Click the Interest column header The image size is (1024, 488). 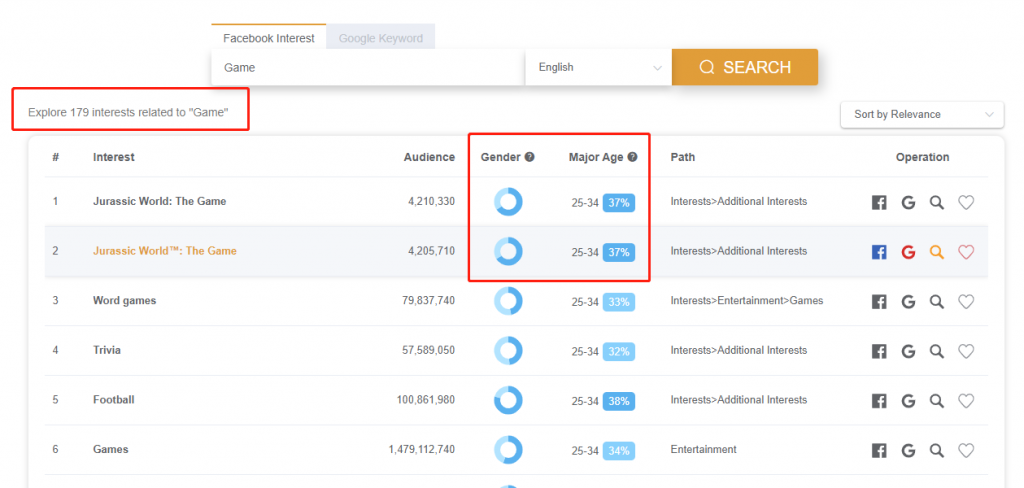pos(114,157)
